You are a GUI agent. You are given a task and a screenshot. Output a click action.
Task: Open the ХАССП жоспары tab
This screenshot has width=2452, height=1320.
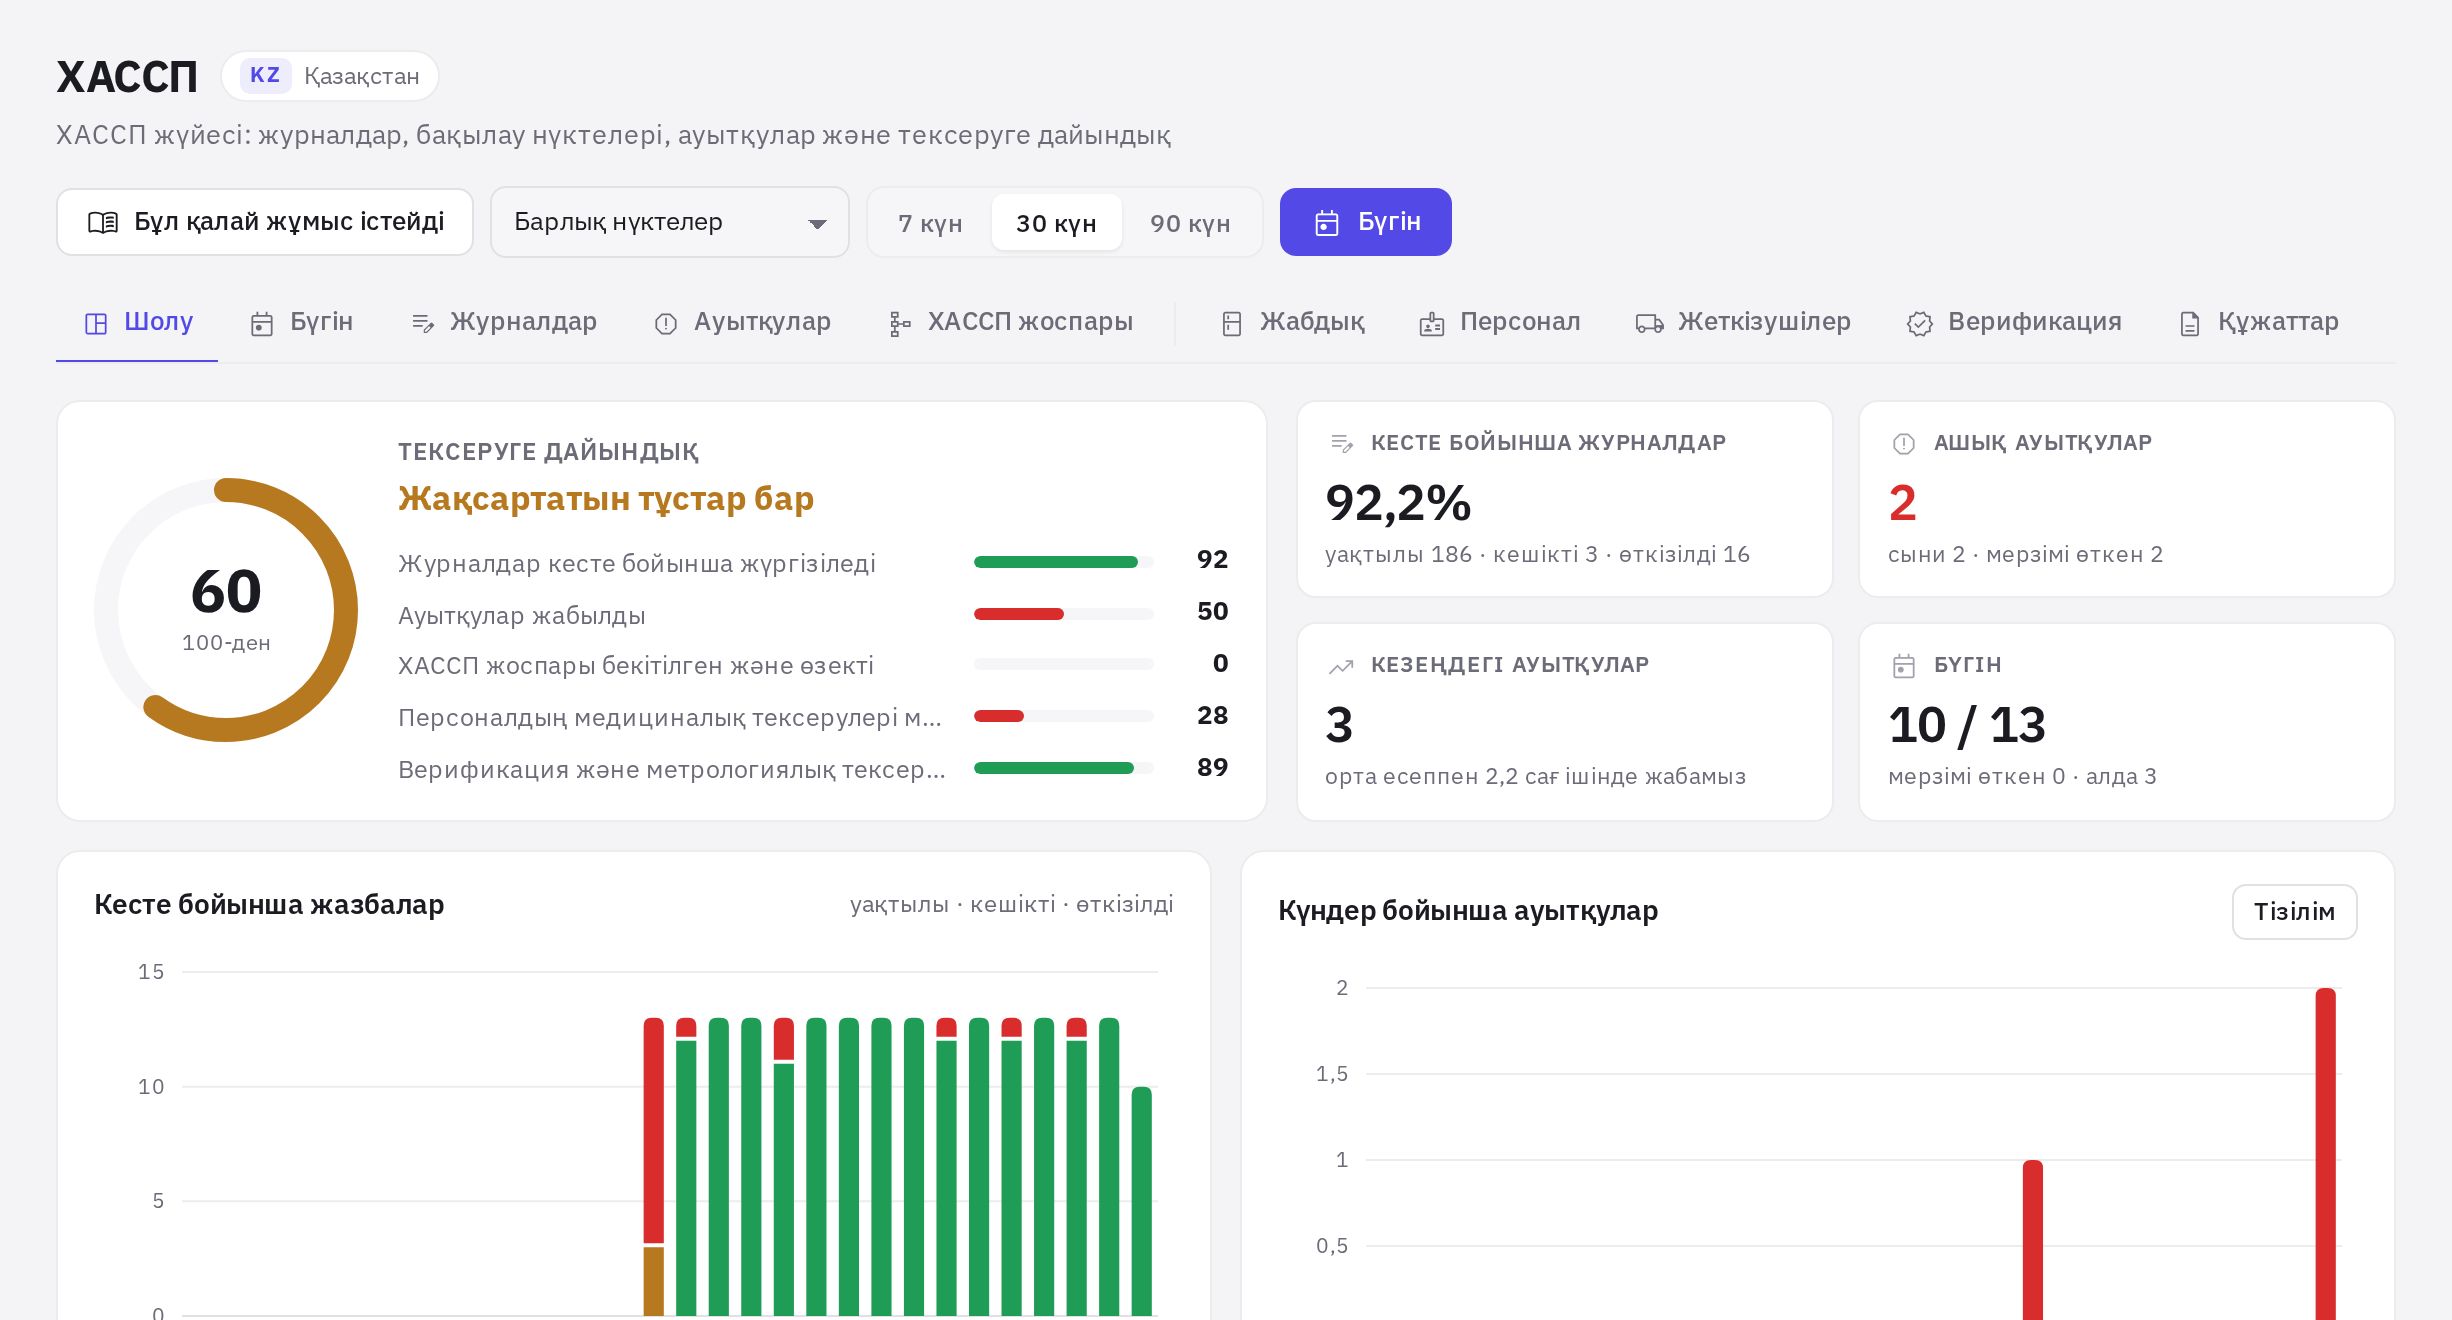[x=1011, y=322]
